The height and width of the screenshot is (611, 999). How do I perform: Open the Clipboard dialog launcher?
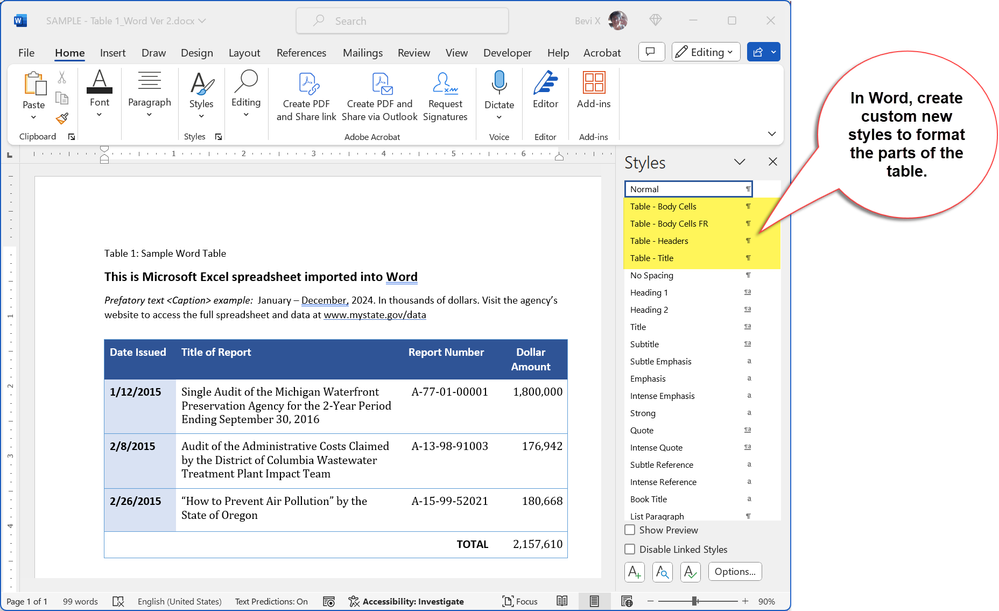[71, 137]
